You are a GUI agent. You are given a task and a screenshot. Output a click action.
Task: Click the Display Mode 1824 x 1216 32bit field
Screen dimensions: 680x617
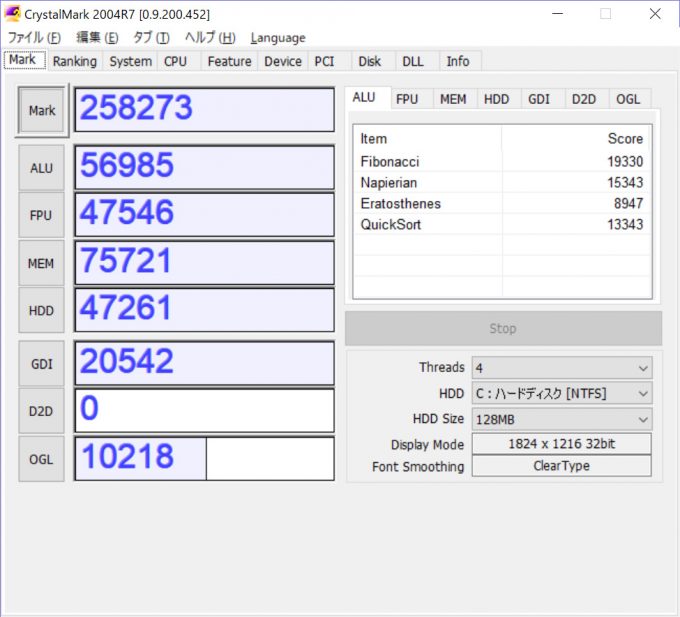coord(562,444)
